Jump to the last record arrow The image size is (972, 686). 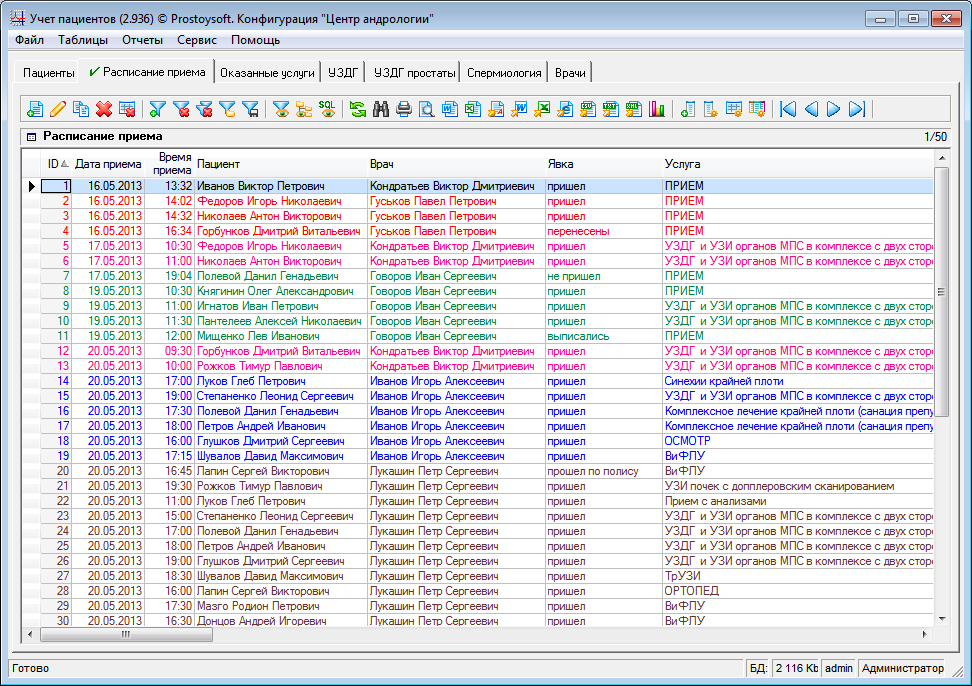(857, 109)
